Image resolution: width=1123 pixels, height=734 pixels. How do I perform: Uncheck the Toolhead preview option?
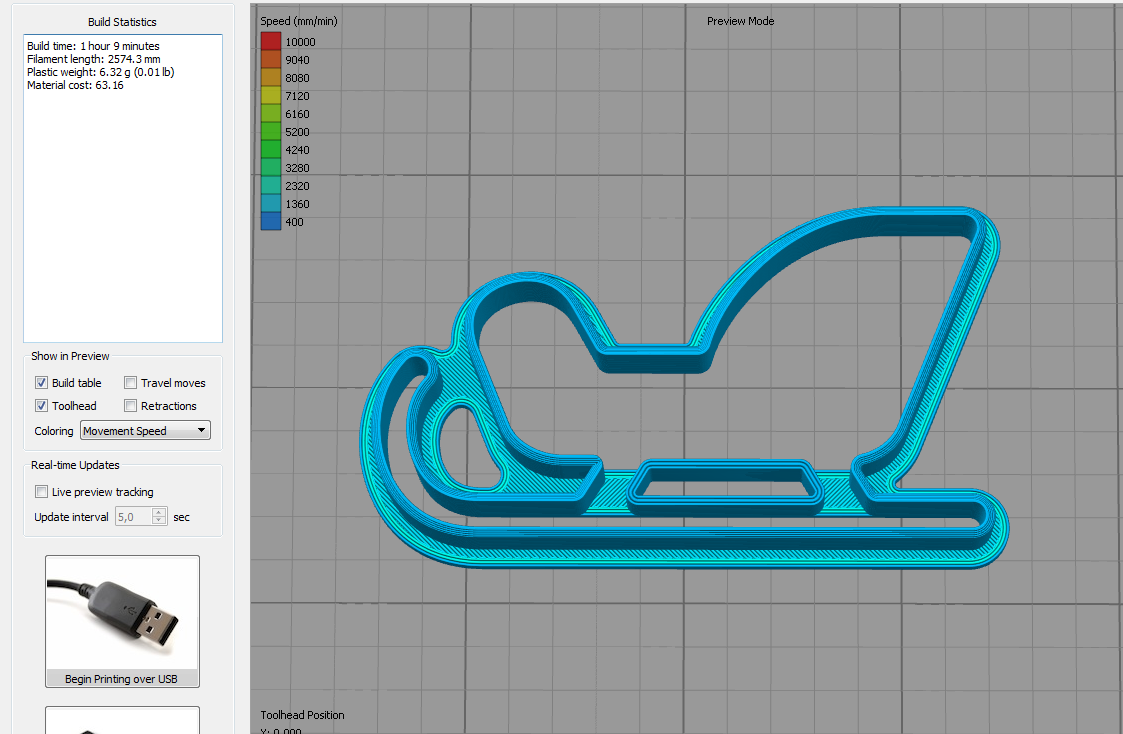[41, 406]
